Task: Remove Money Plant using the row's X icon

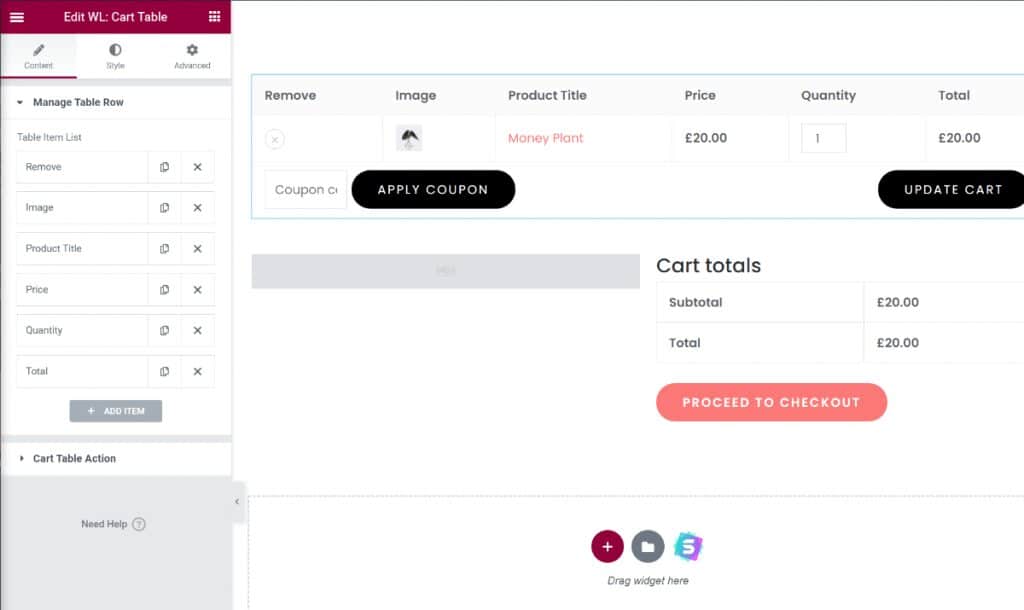Action: click(274, 139)
